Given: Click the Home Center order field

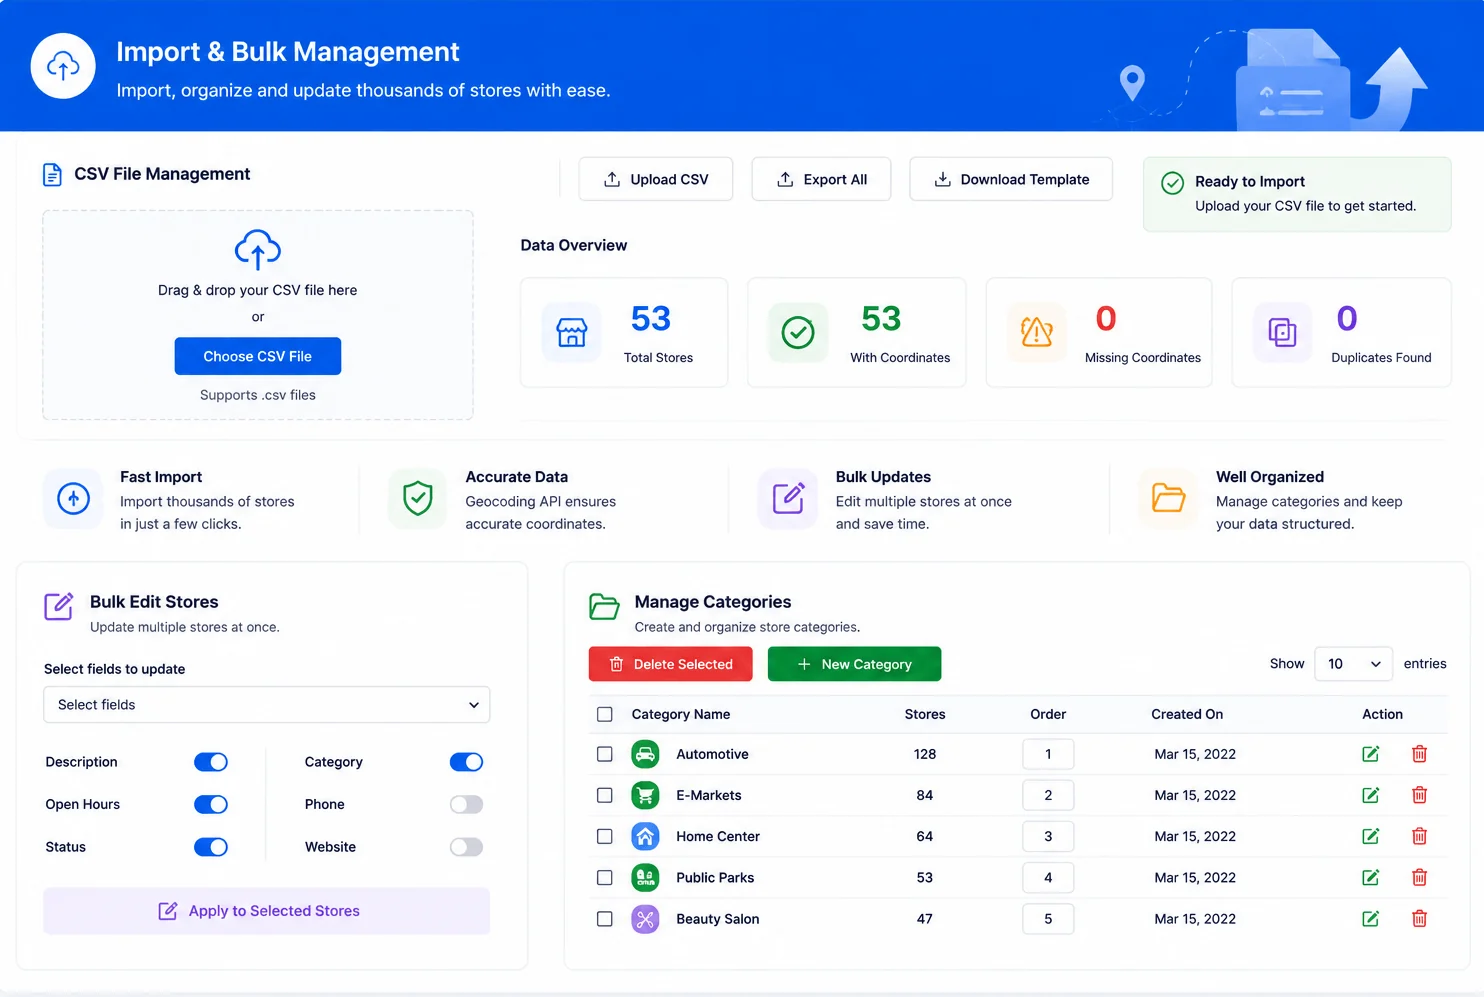Looking at the screenshot, I should coord(1048,836).
